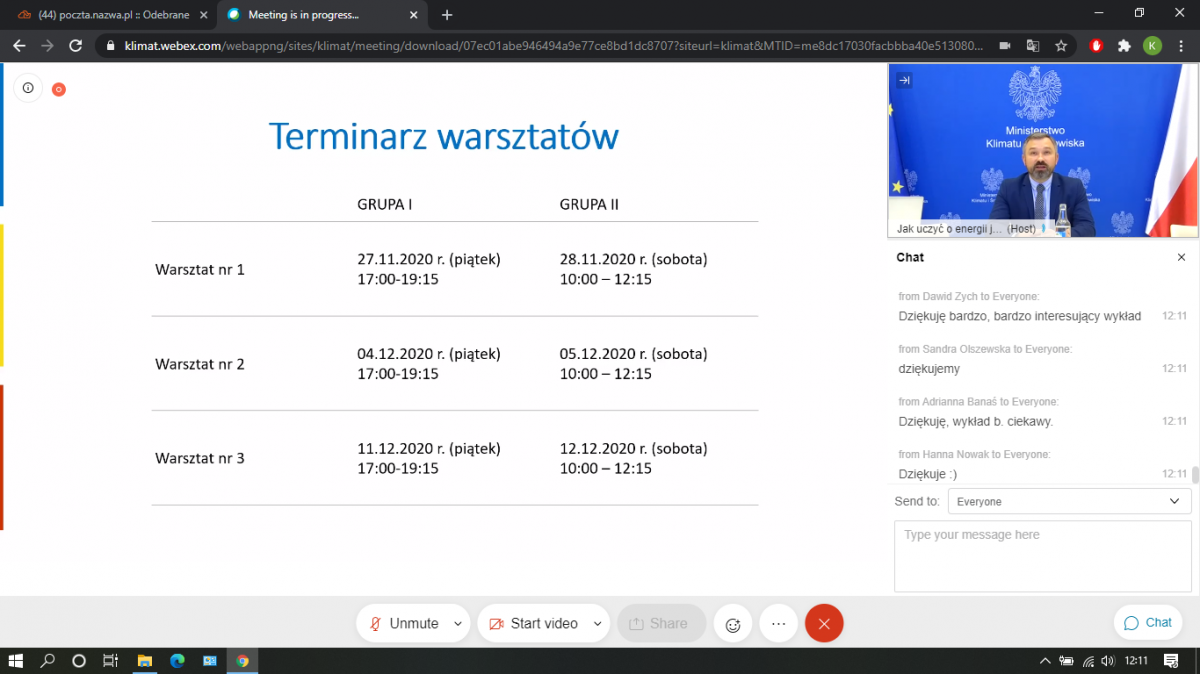Open the green K profile avatar

point(1152,46)
